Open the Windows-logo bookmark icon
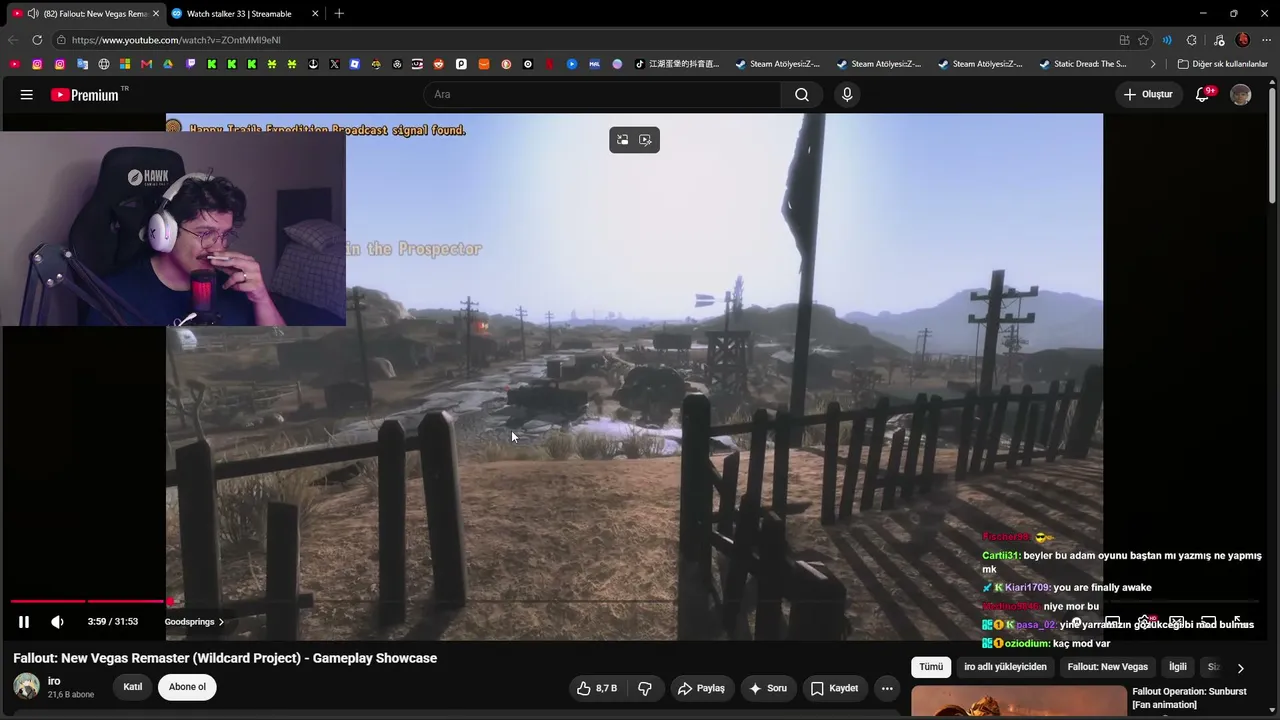This screenshot has height=720, width=1280. [x=125, y=64]
